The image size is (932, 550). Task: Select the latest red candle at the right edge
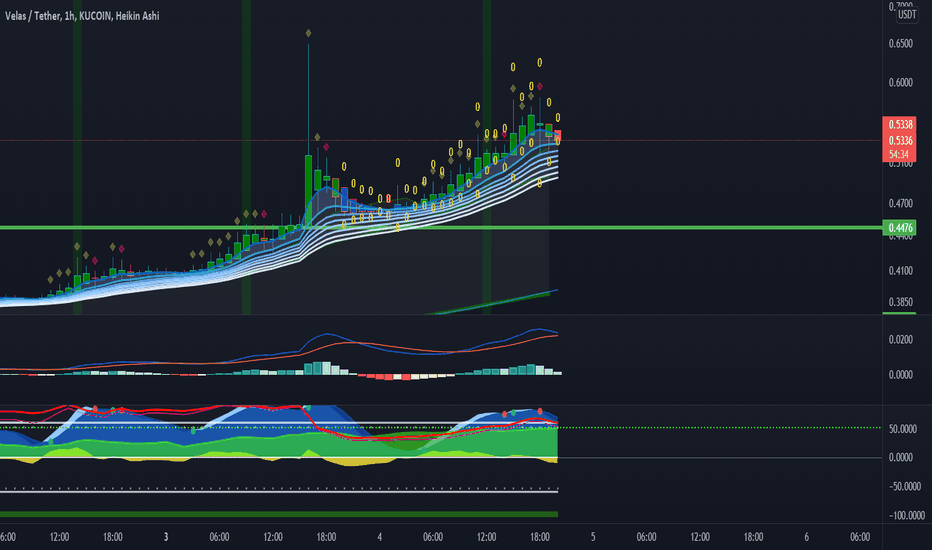point(558,136)
